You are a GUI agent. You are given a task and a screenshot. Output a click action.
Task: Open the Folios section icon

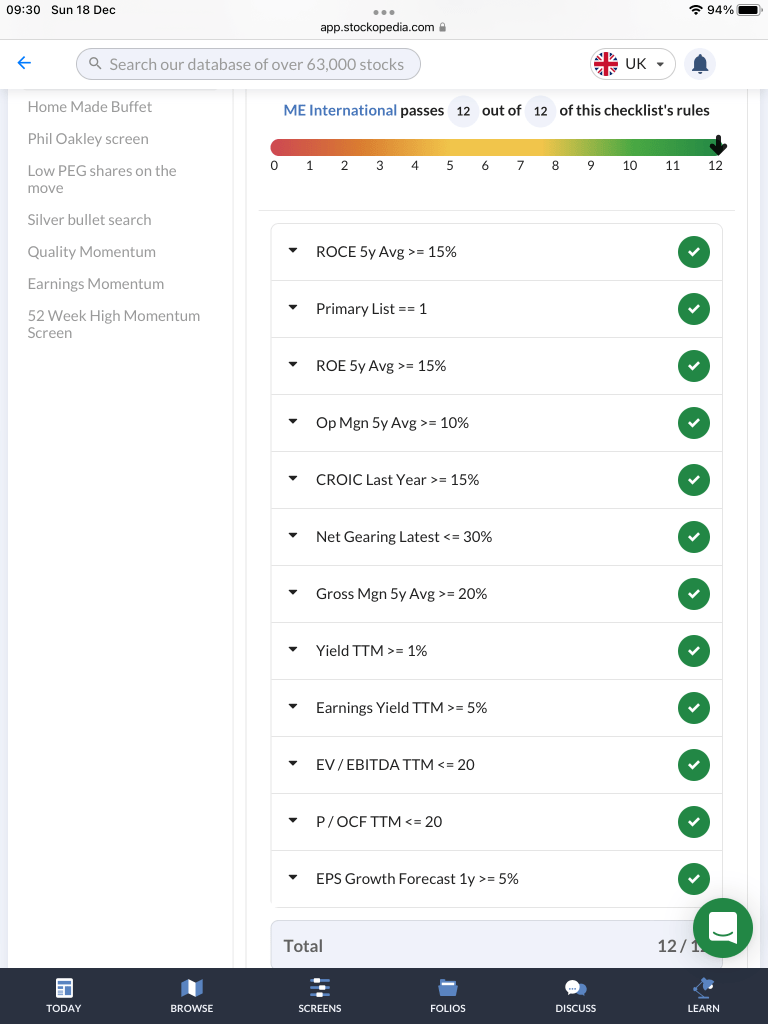[448, 988]
